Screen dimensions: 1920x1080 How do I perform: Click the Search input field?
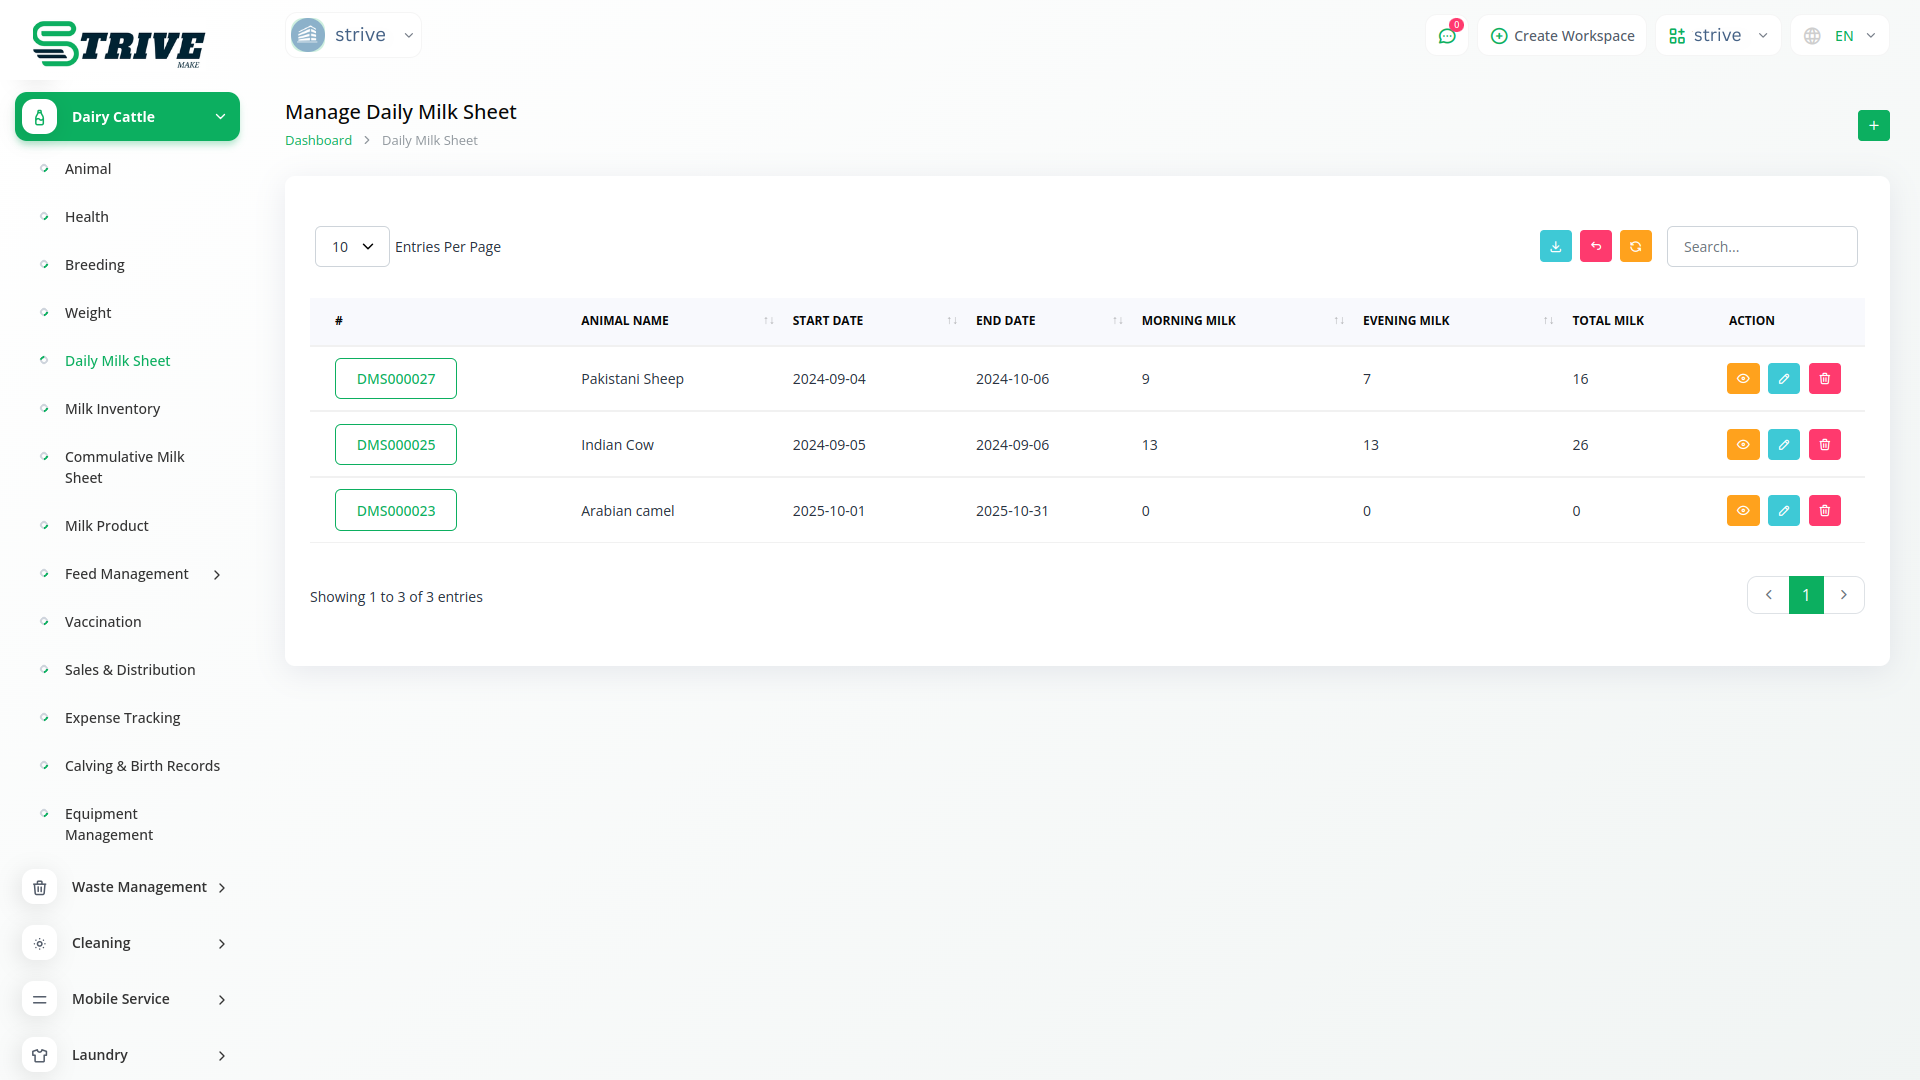[1761, 247]
